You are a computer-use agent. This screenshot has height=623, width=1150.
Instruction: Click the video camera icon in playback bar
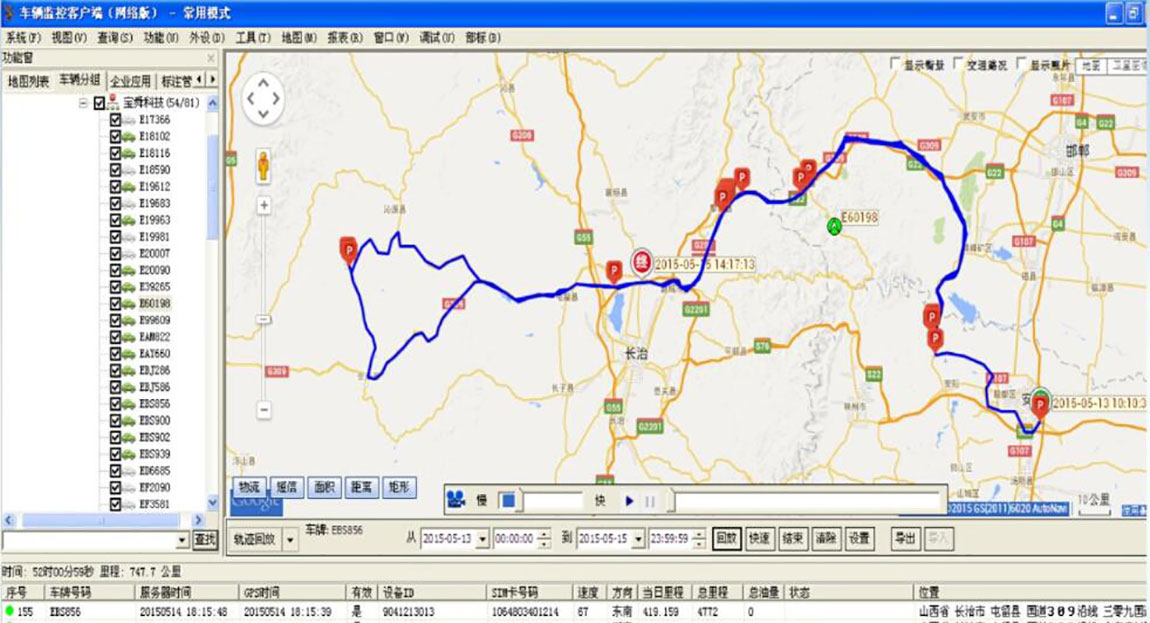click(x=457, y=499)
